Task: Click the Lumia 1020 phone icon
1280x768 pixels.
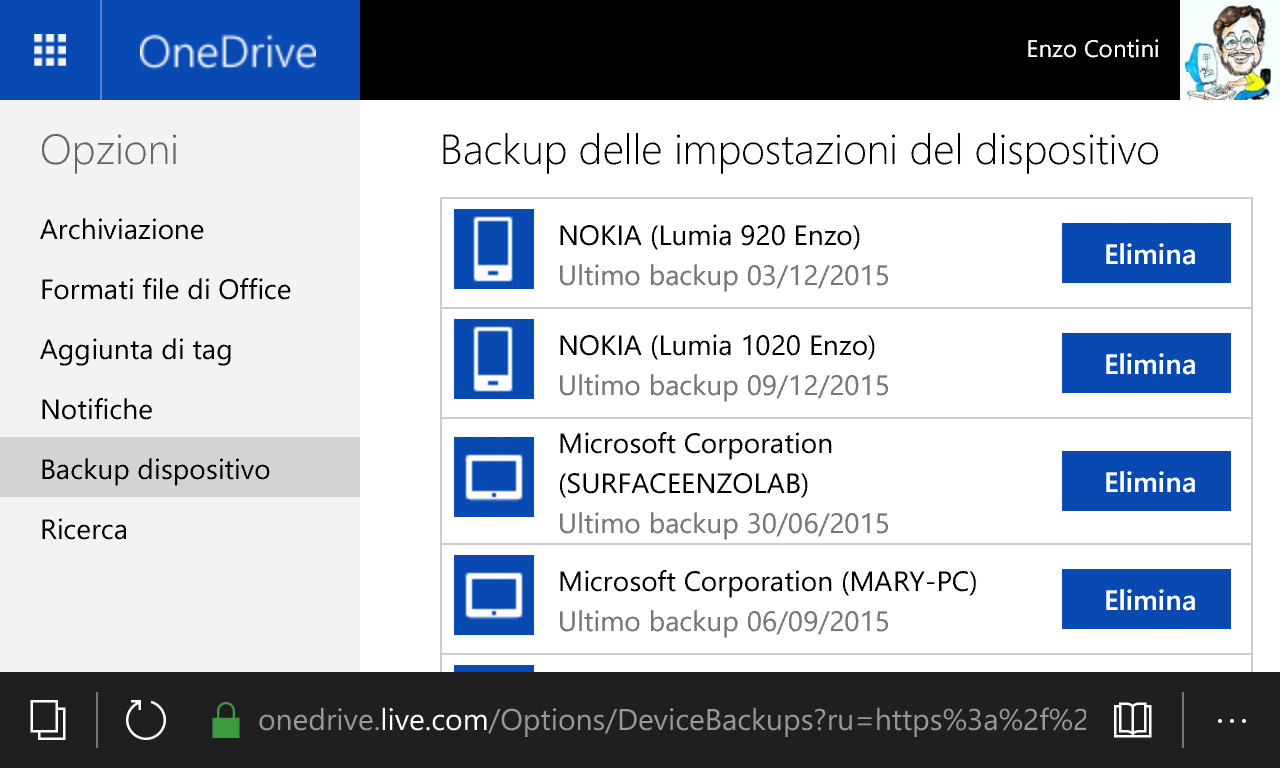Action: click(494, 359)
